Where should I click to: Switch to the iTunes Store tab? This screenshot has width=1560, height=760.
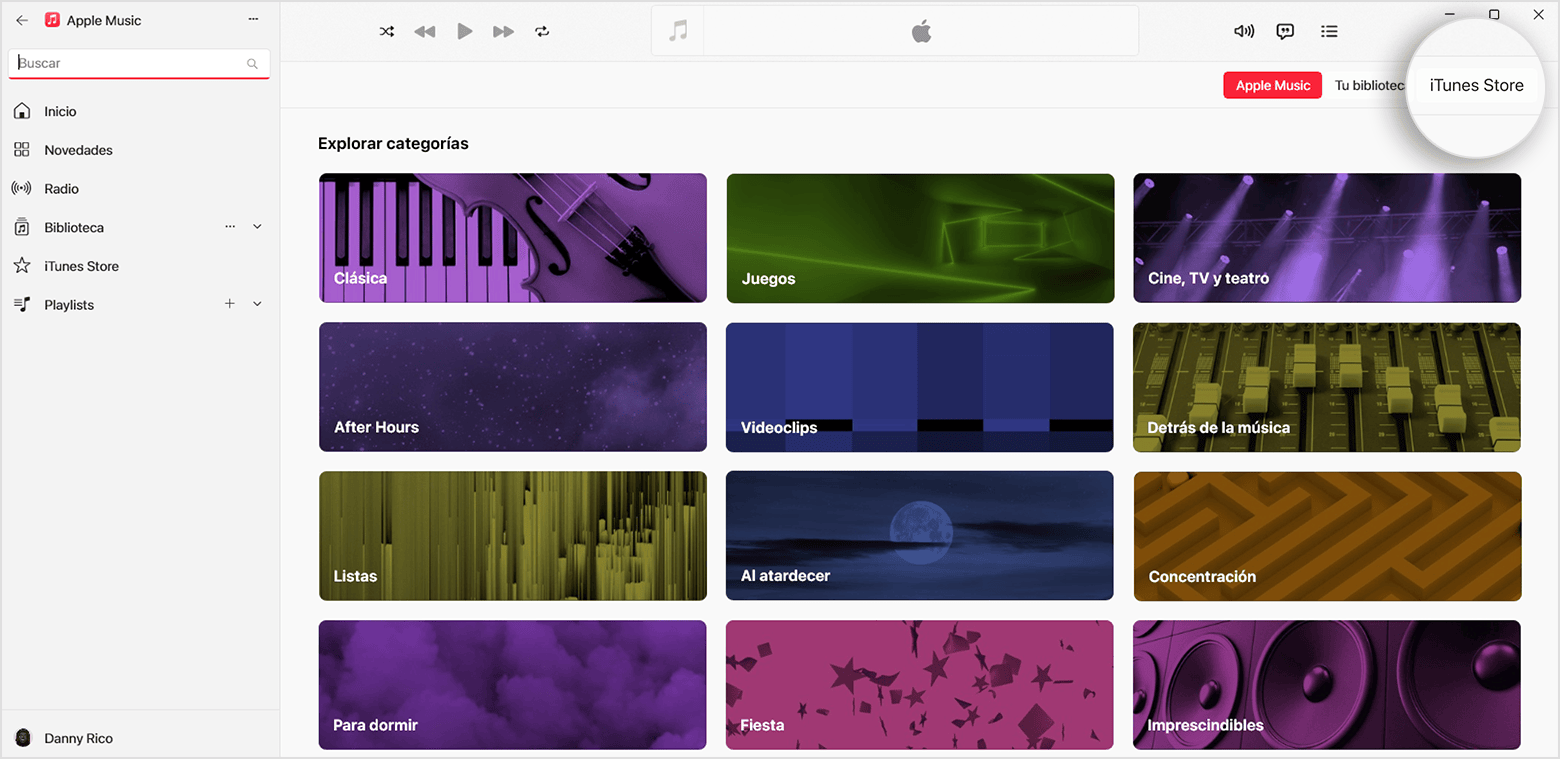pyautogui.click(x=1476, y=85)
